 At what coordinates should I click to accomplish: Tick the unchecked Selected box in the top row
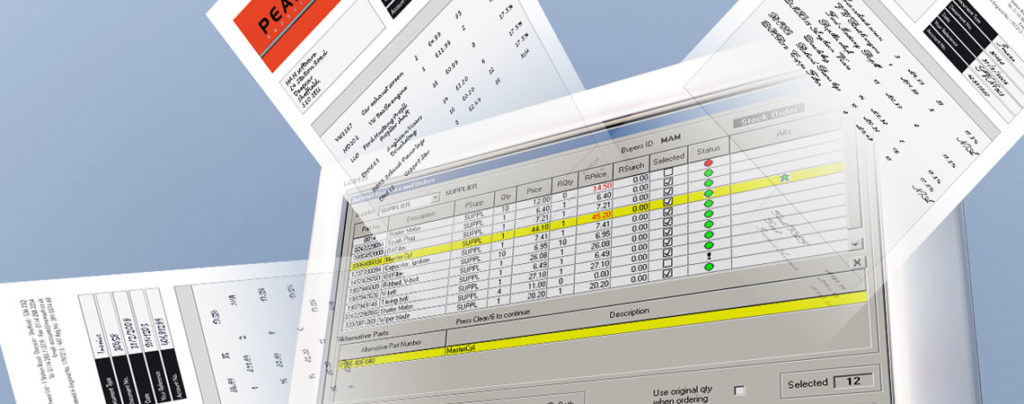pyautogui.click(x=668, y=172)
